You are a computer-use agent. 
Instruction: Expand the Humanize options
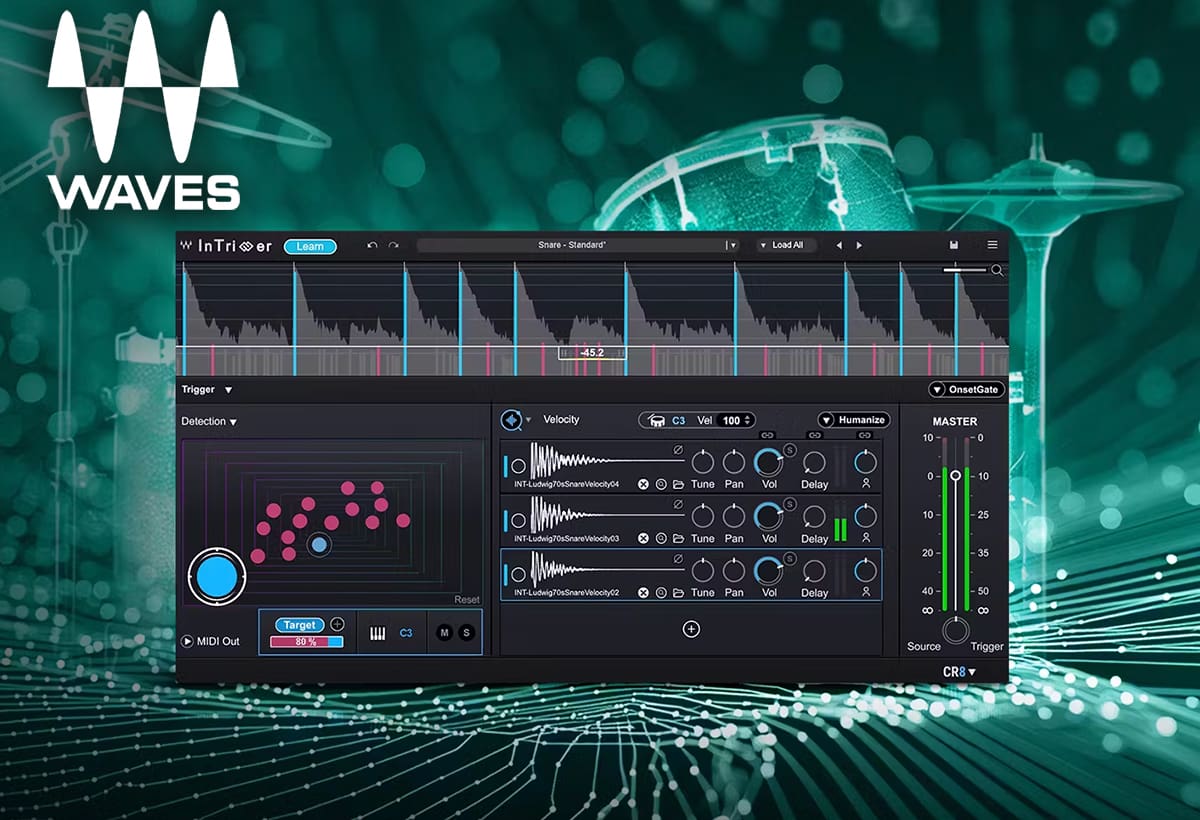pyautogui.click(x=853, y=420)
